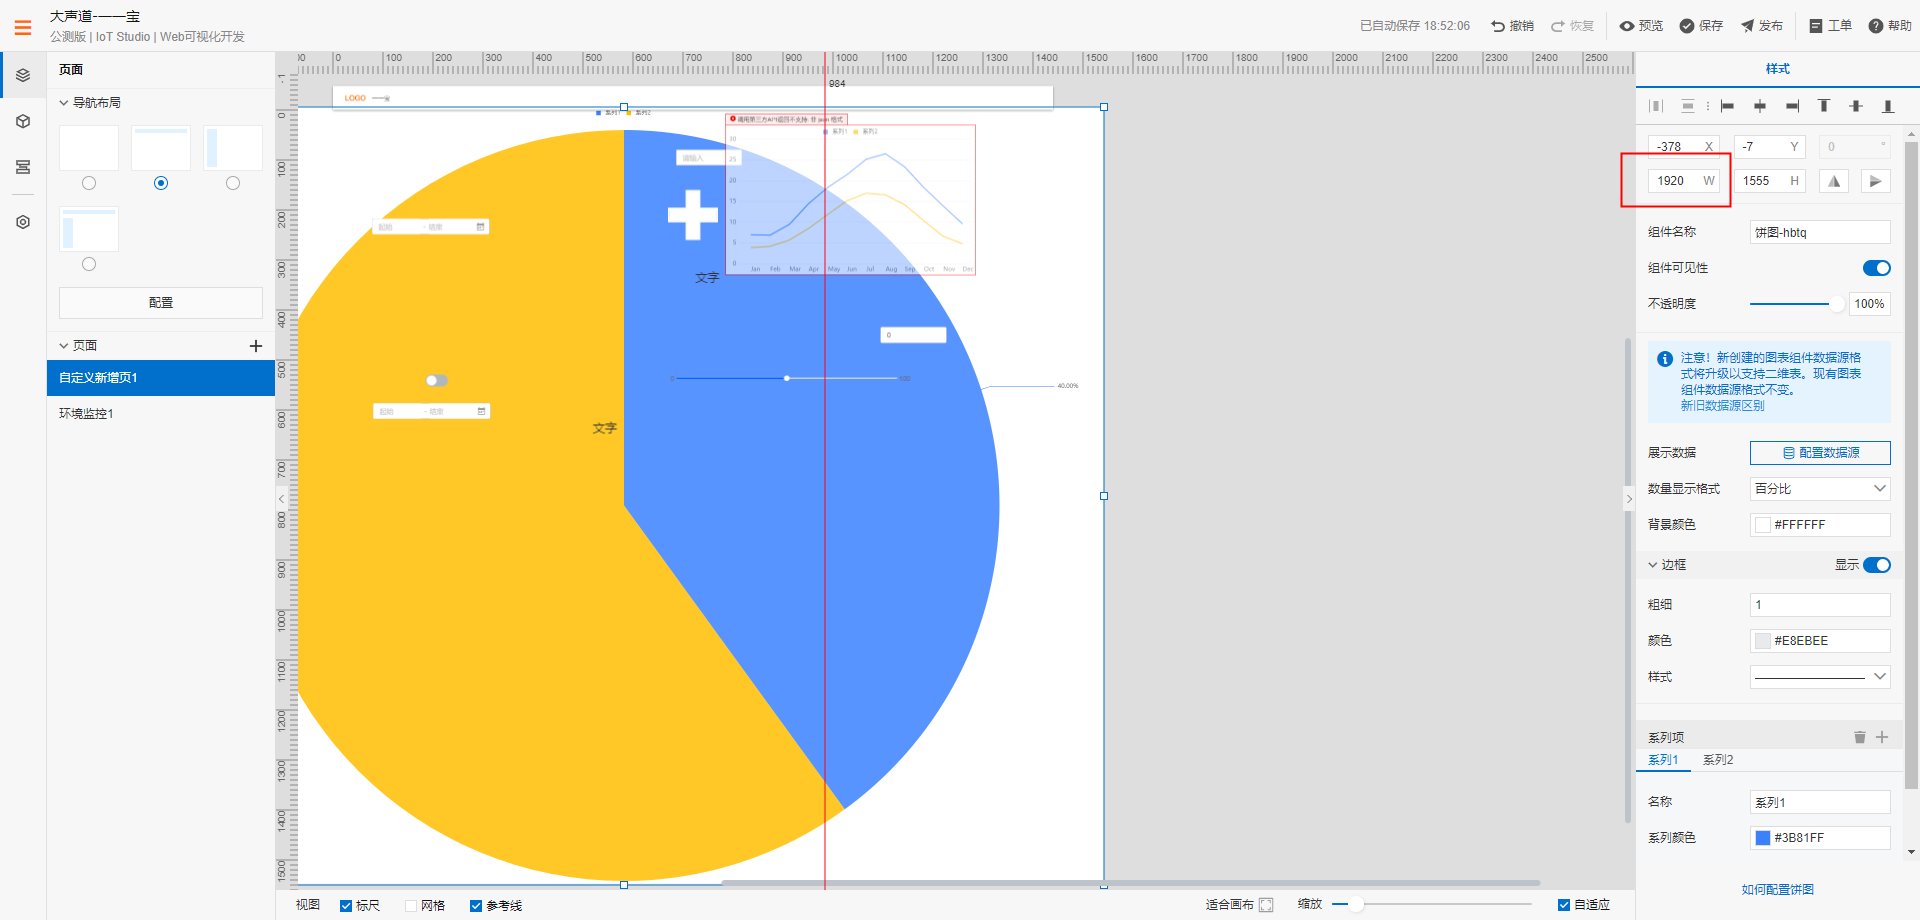Screen dimensions: 1920x920
Task: Collapse the right style panel arrow
Action: (1629, 498)
